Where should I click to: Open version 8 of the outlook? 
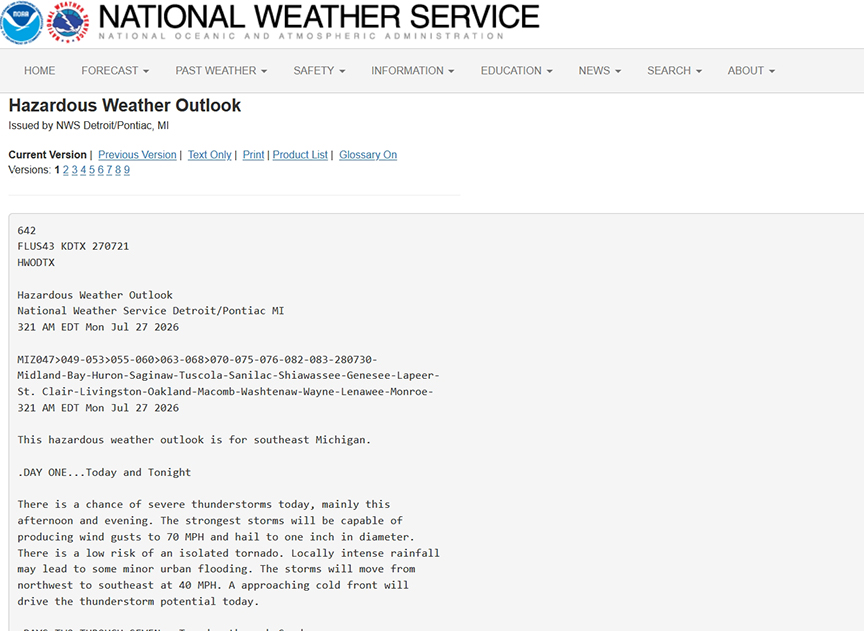(x=118, y=170)
